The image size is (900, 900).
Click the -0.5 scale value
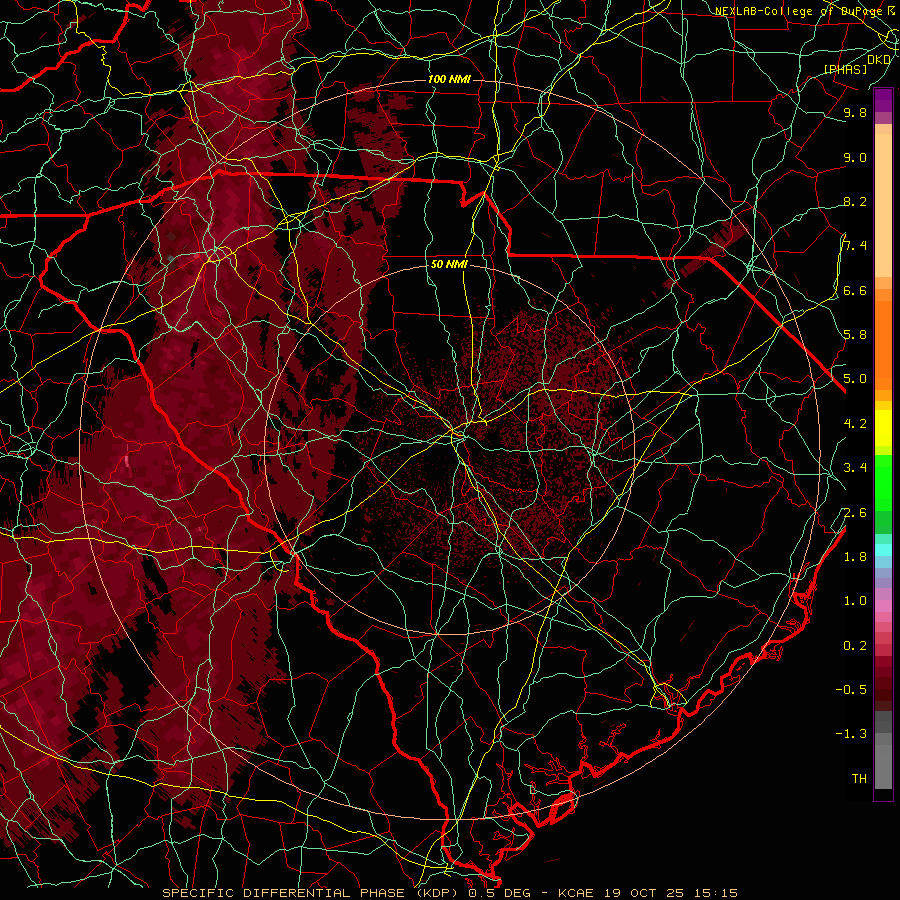click(851, 690)
